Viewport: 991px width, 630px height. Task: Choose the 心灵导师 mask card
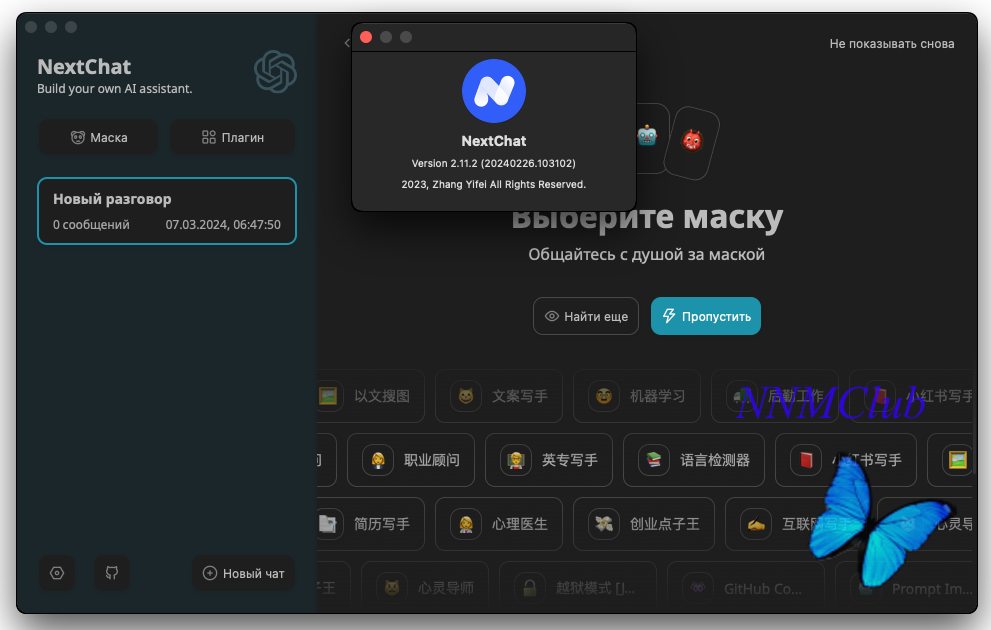click(x=425, y=587)
